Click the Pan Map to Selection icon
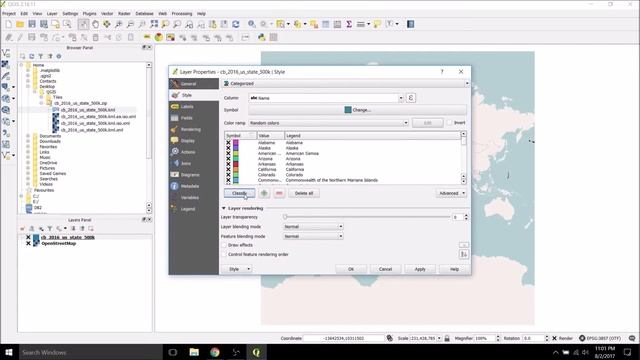The image size is (640, 360). (x=107, y=24)
